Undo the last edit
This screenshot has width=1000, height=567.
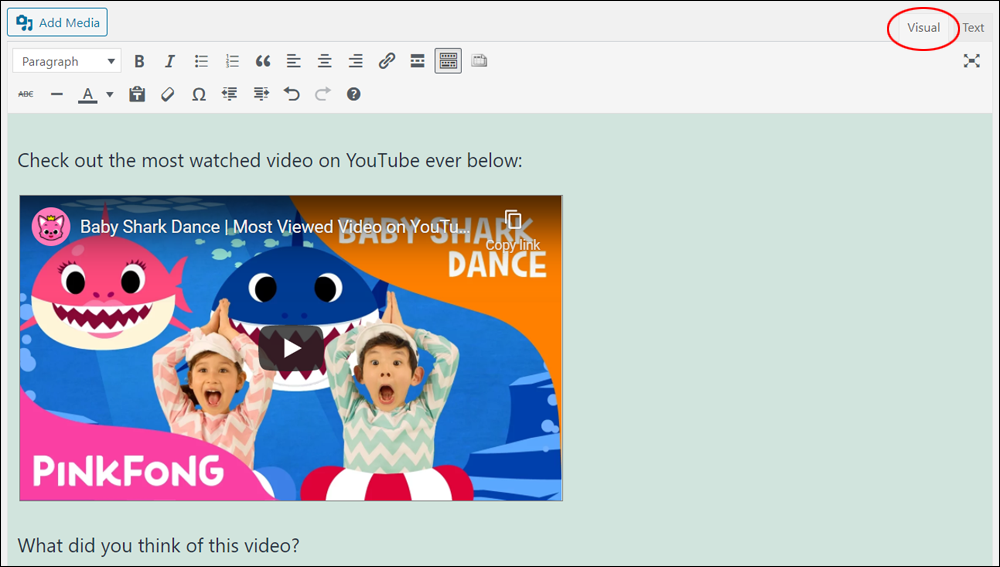[291, 94]
